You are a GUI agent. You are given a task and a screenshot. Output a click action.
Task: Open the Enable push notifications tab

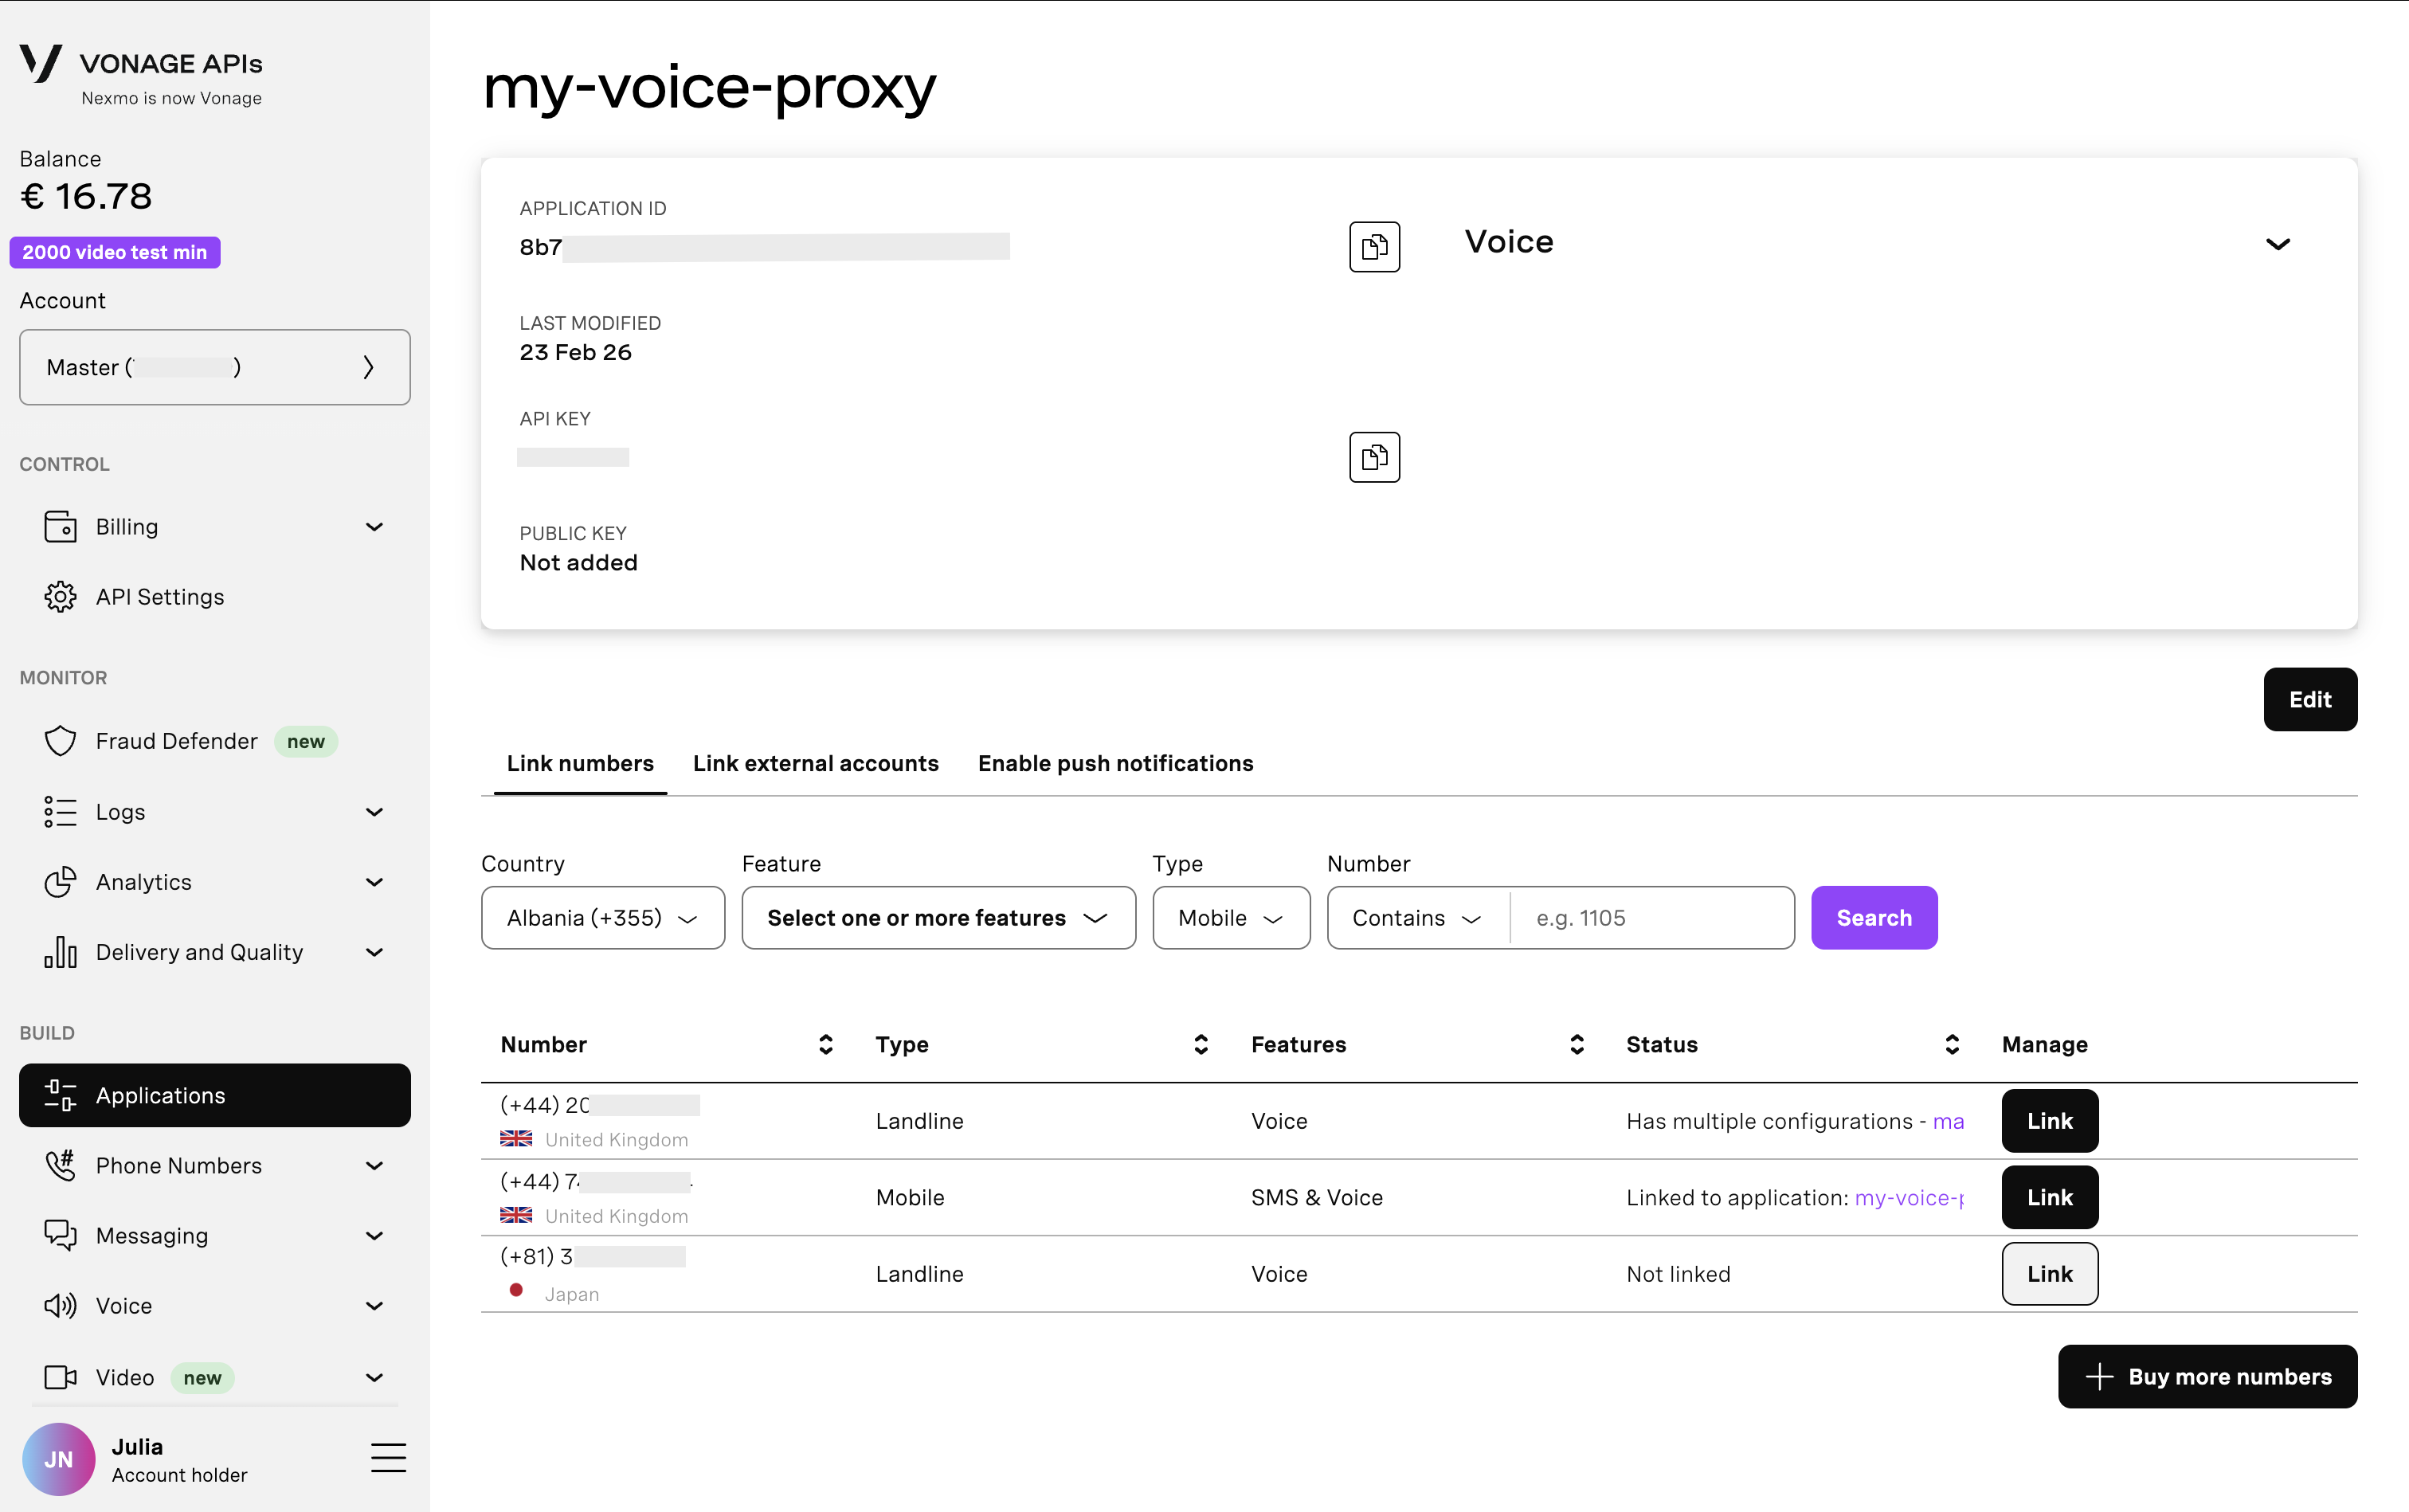tap(1115, 763)
